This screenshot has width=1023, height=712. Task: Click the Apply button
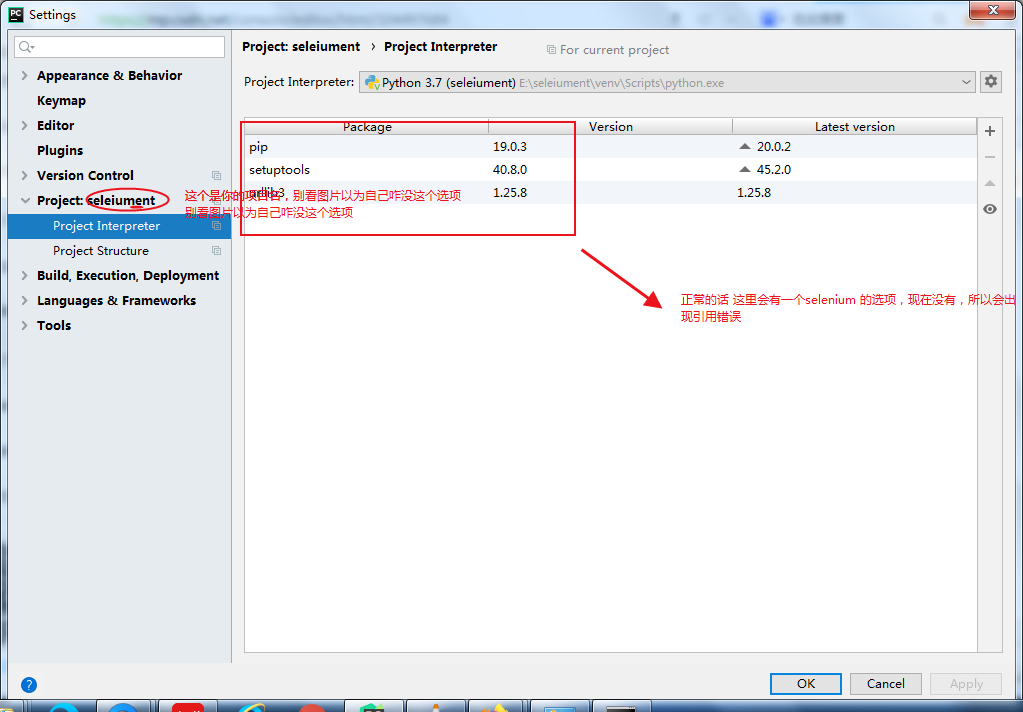[966, 683]
